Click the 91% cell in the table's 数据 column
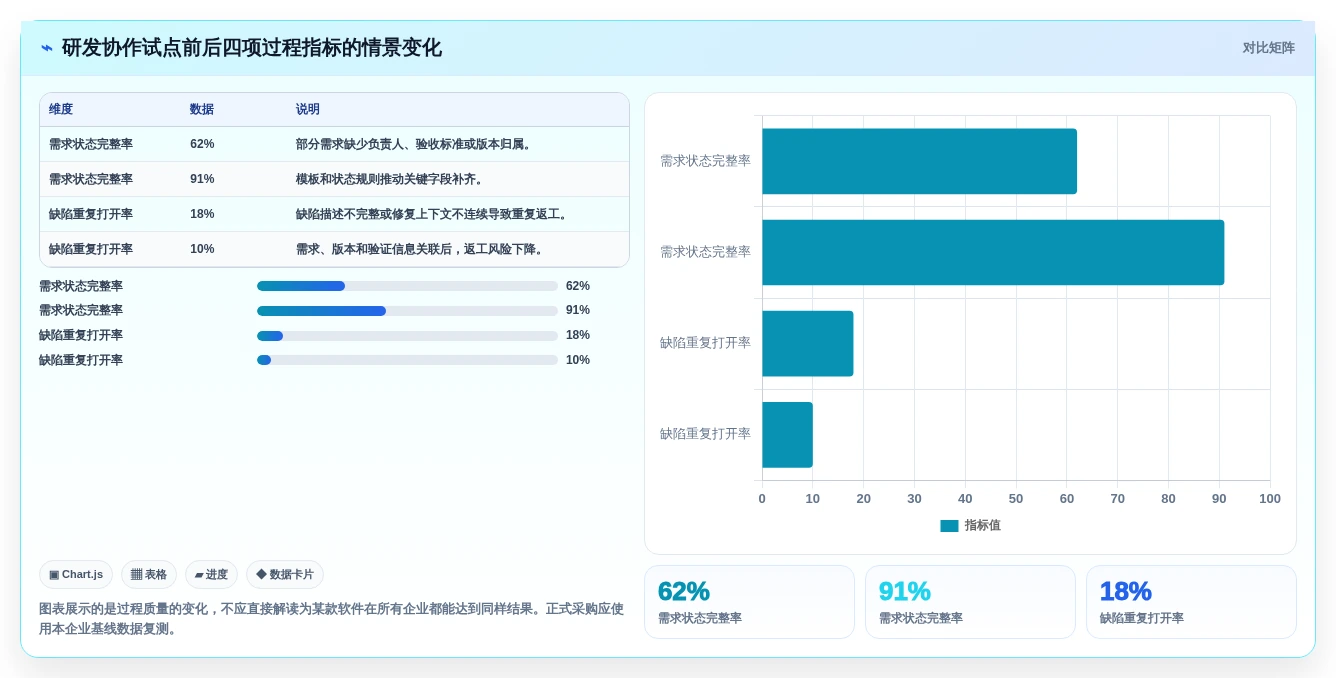 click(202, 179)
